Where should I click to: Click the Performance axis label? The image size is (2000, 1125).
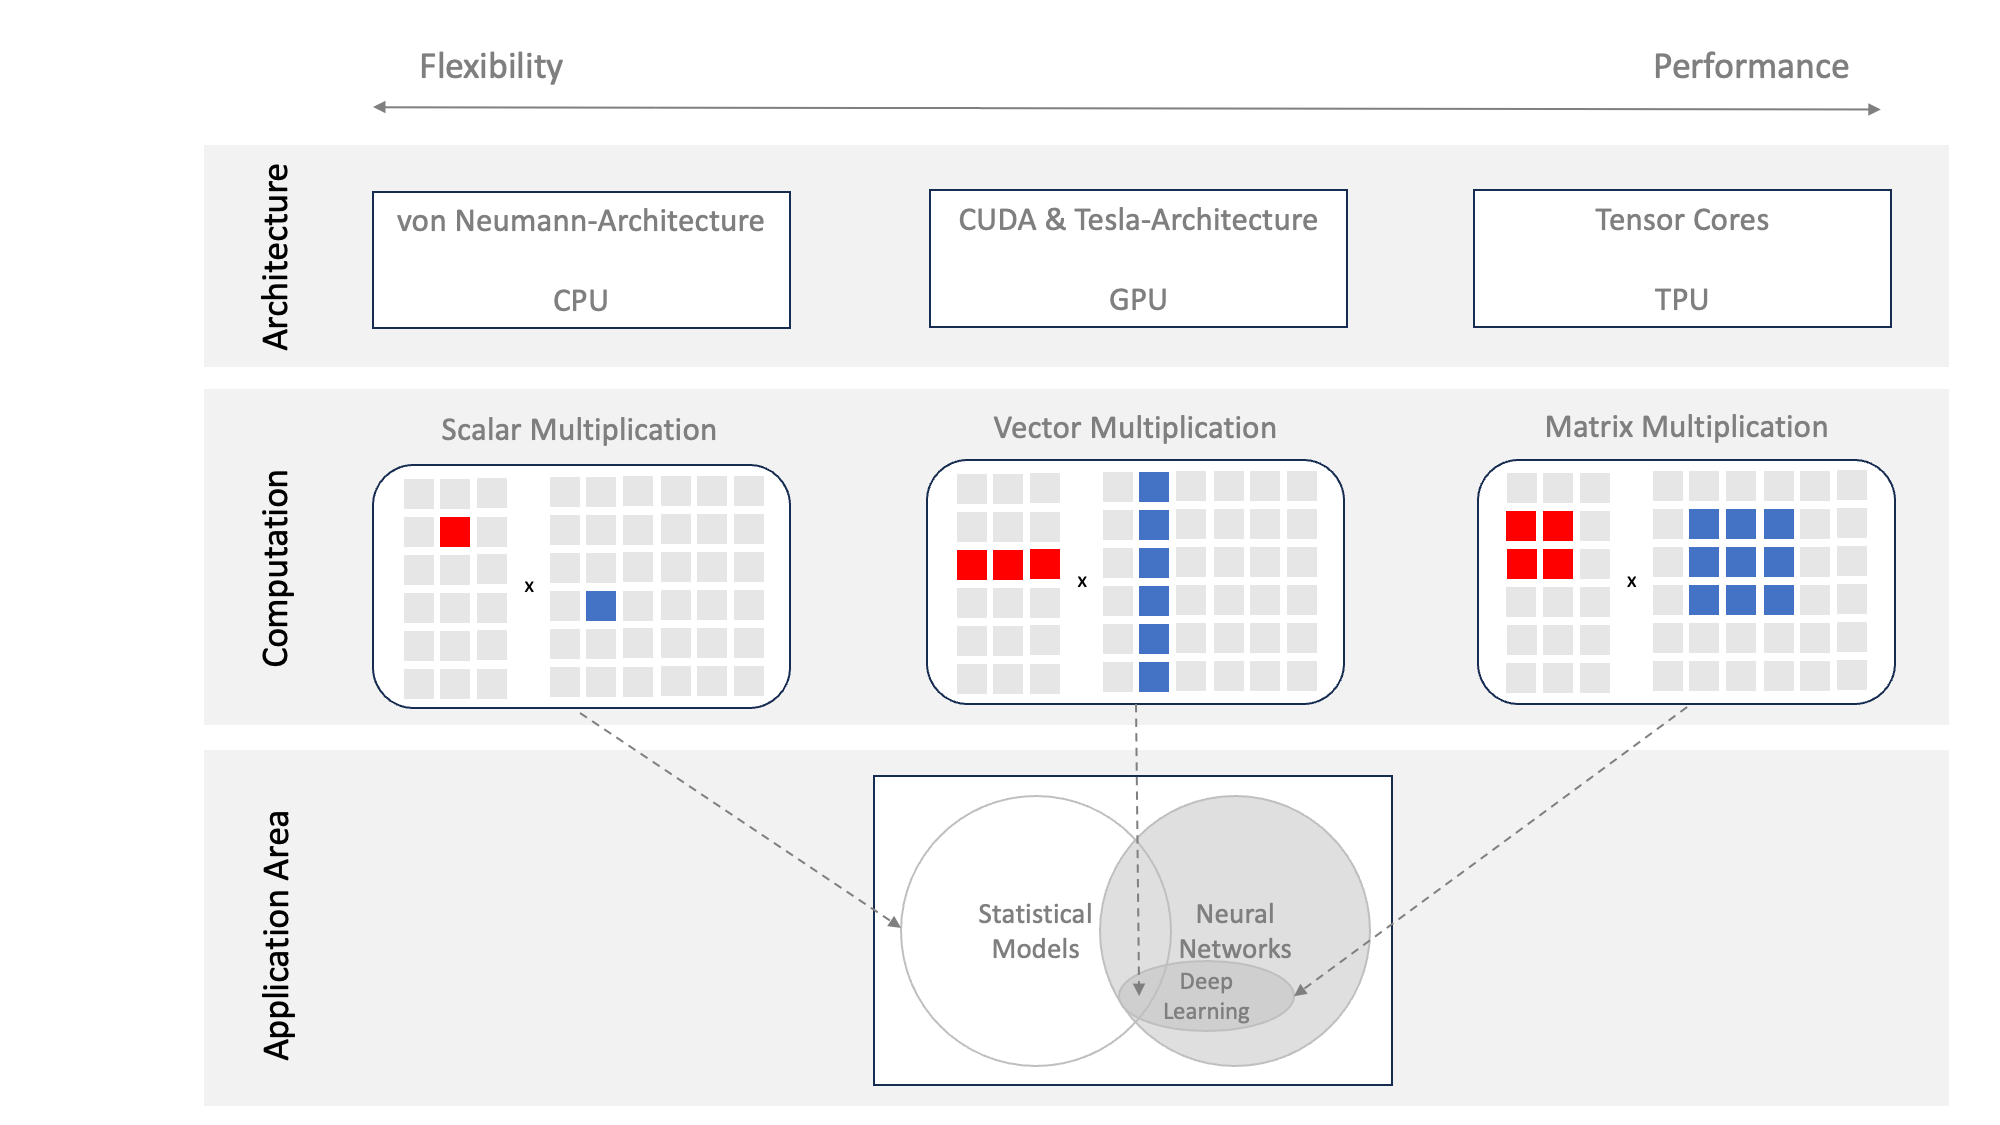[1750, 66]
